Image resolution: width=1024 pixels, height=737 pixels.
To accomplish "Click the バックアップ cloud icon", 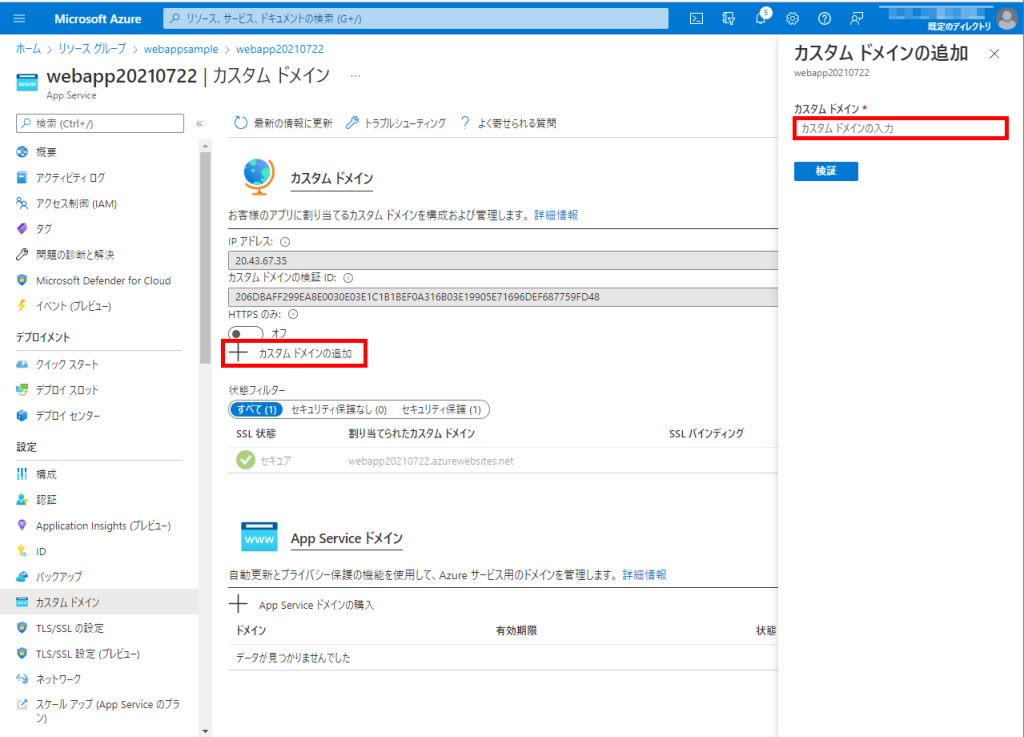I will [x=22, y=576].
